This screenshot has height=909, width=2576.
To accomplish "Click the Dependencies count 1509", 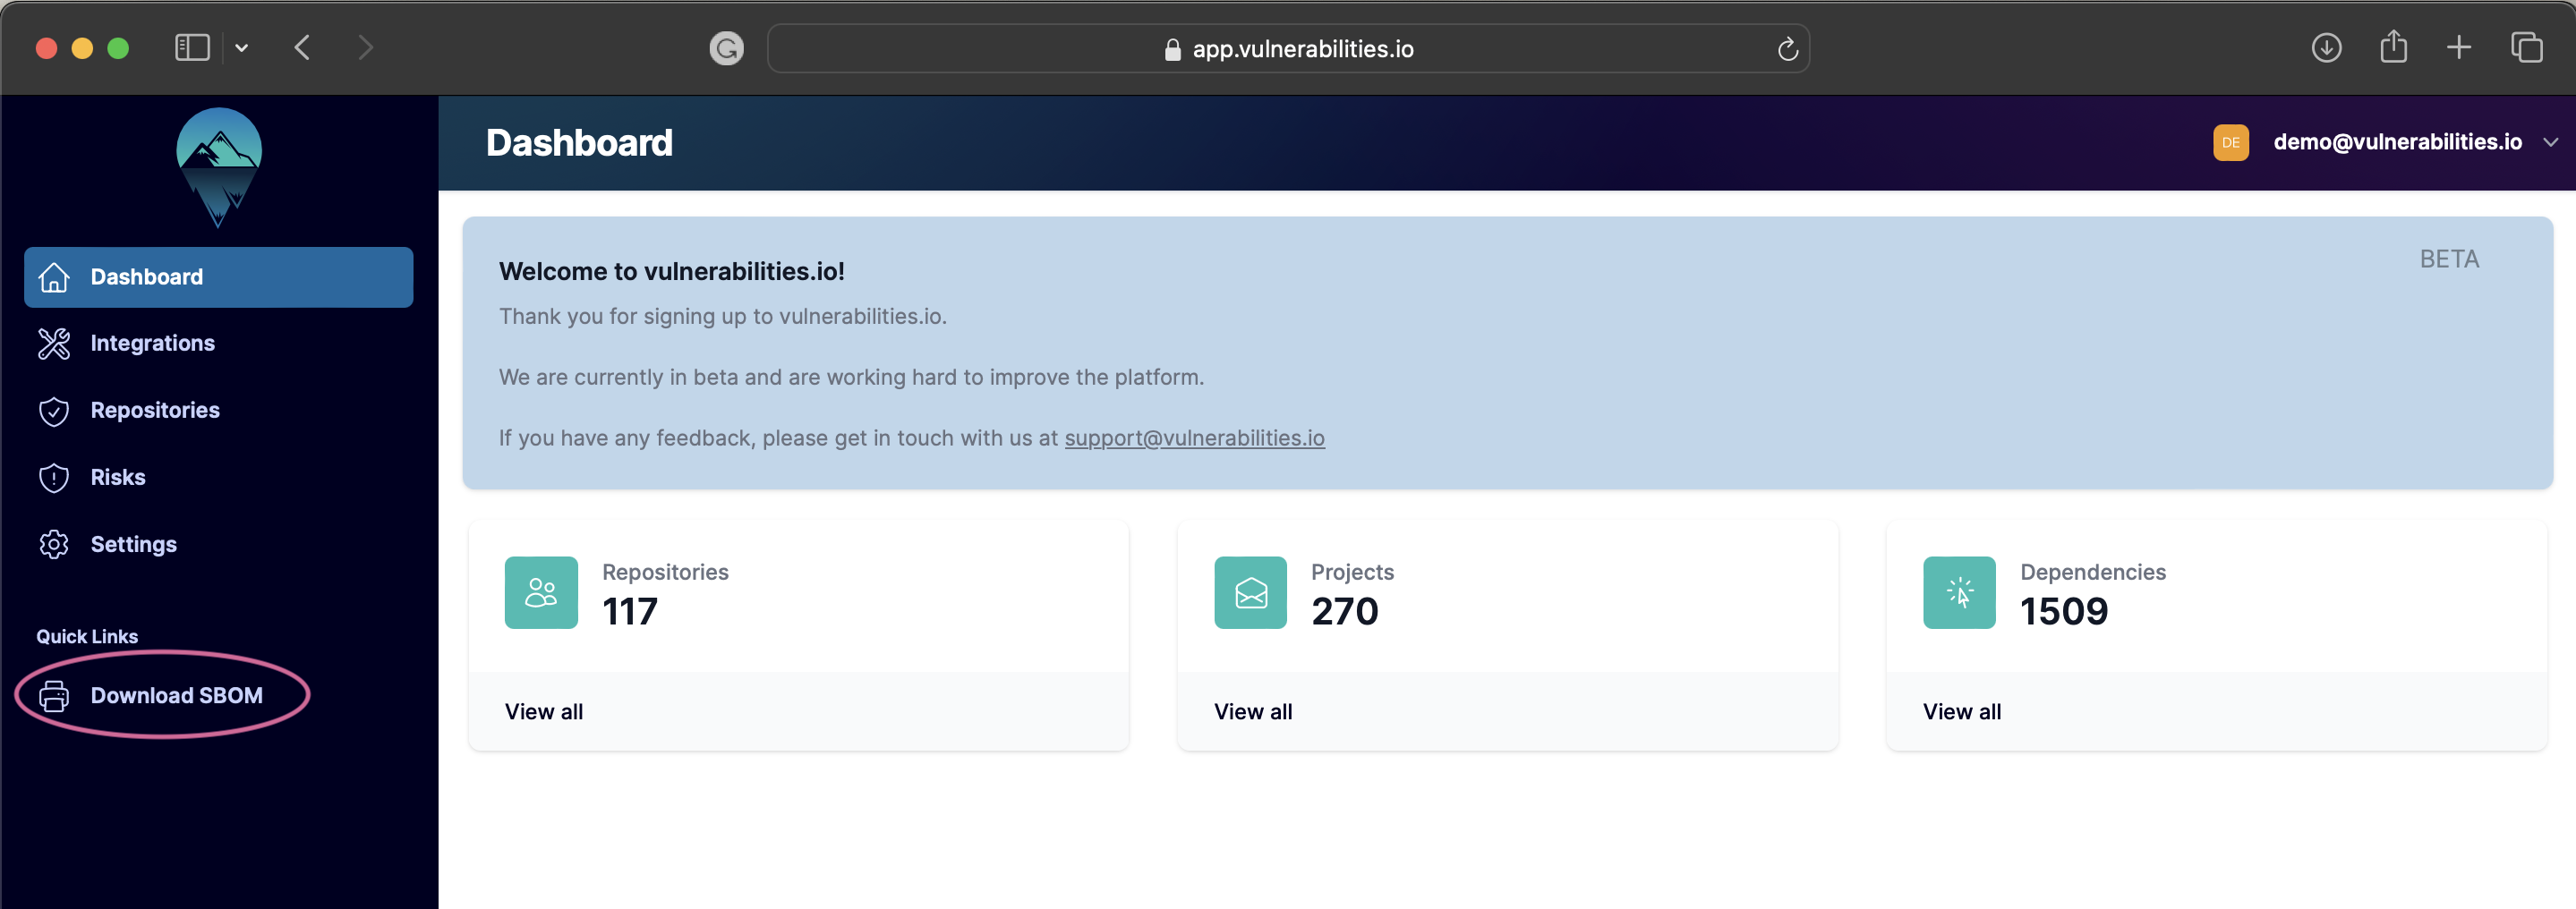I will (2064, 612).
